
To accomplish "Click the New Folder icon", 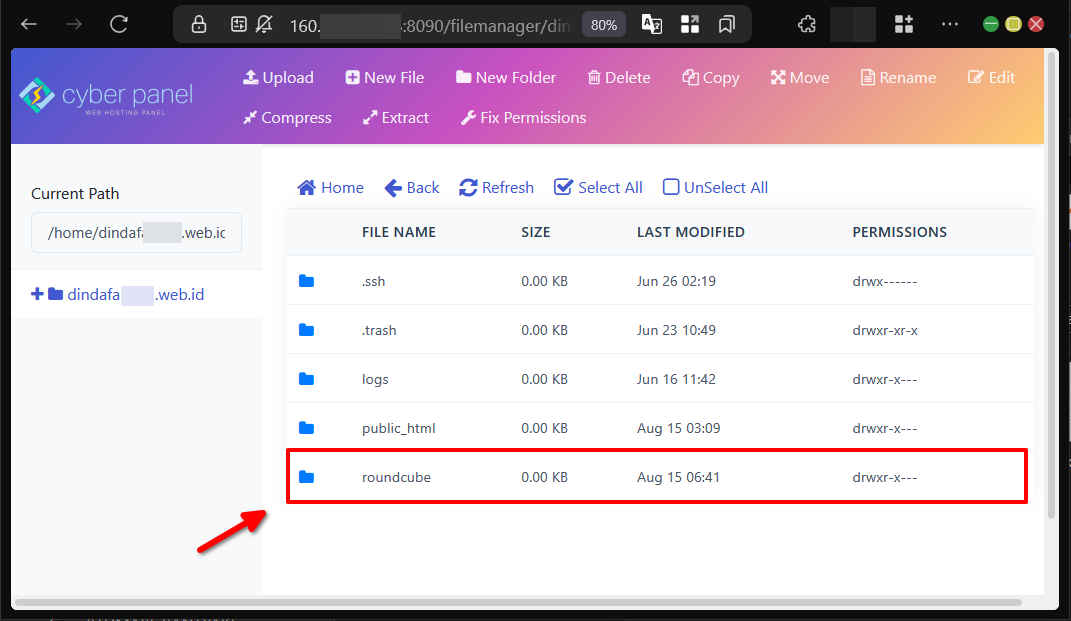I will point(463,78).
